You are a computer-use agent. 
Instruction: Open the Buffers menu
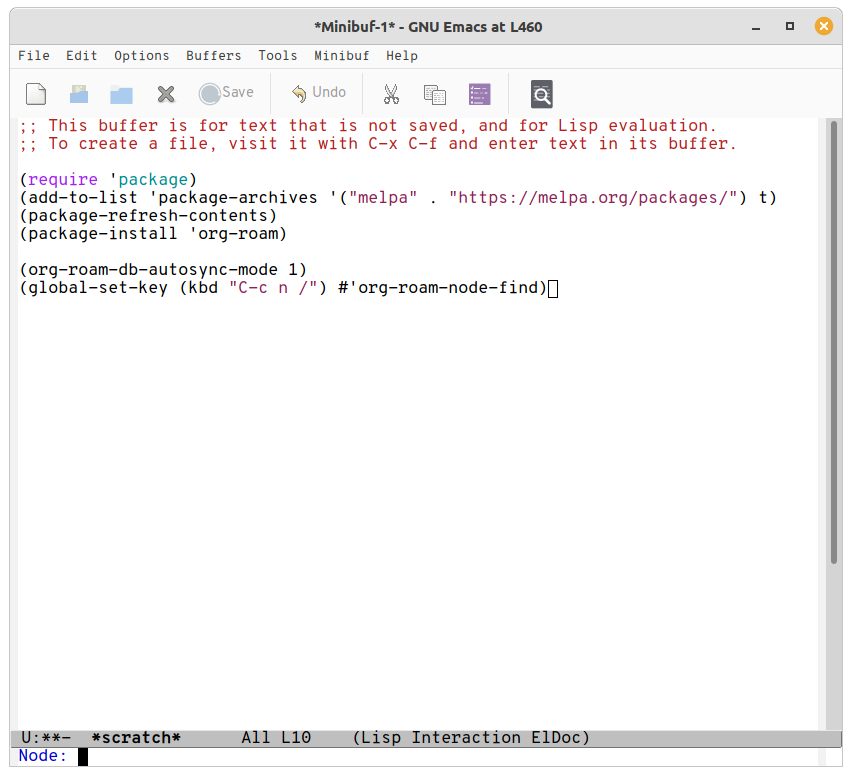(x=214, y=55)
